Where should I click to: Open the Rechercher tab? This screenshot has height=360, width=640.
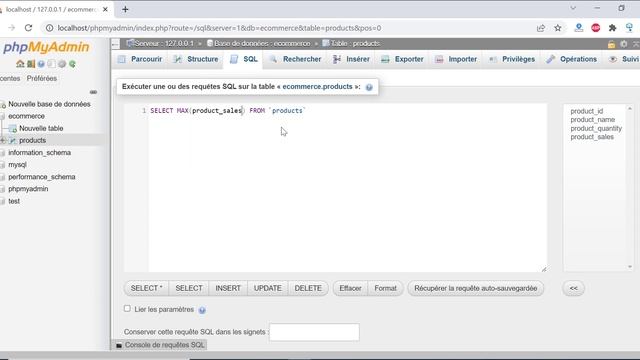point(296,59)
